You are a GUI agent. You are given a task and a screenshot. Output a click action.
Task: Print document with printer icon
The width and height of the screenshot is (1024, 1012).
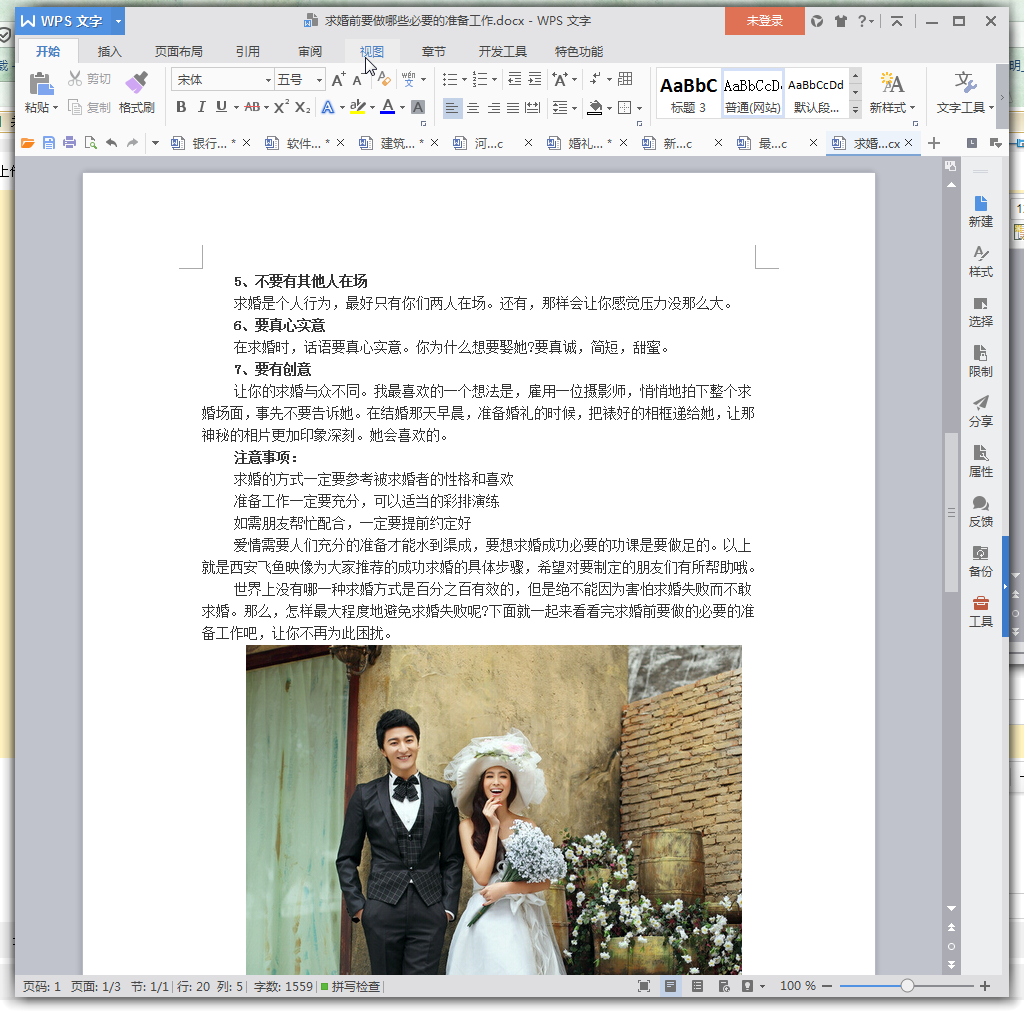click(x=69, y=143)
